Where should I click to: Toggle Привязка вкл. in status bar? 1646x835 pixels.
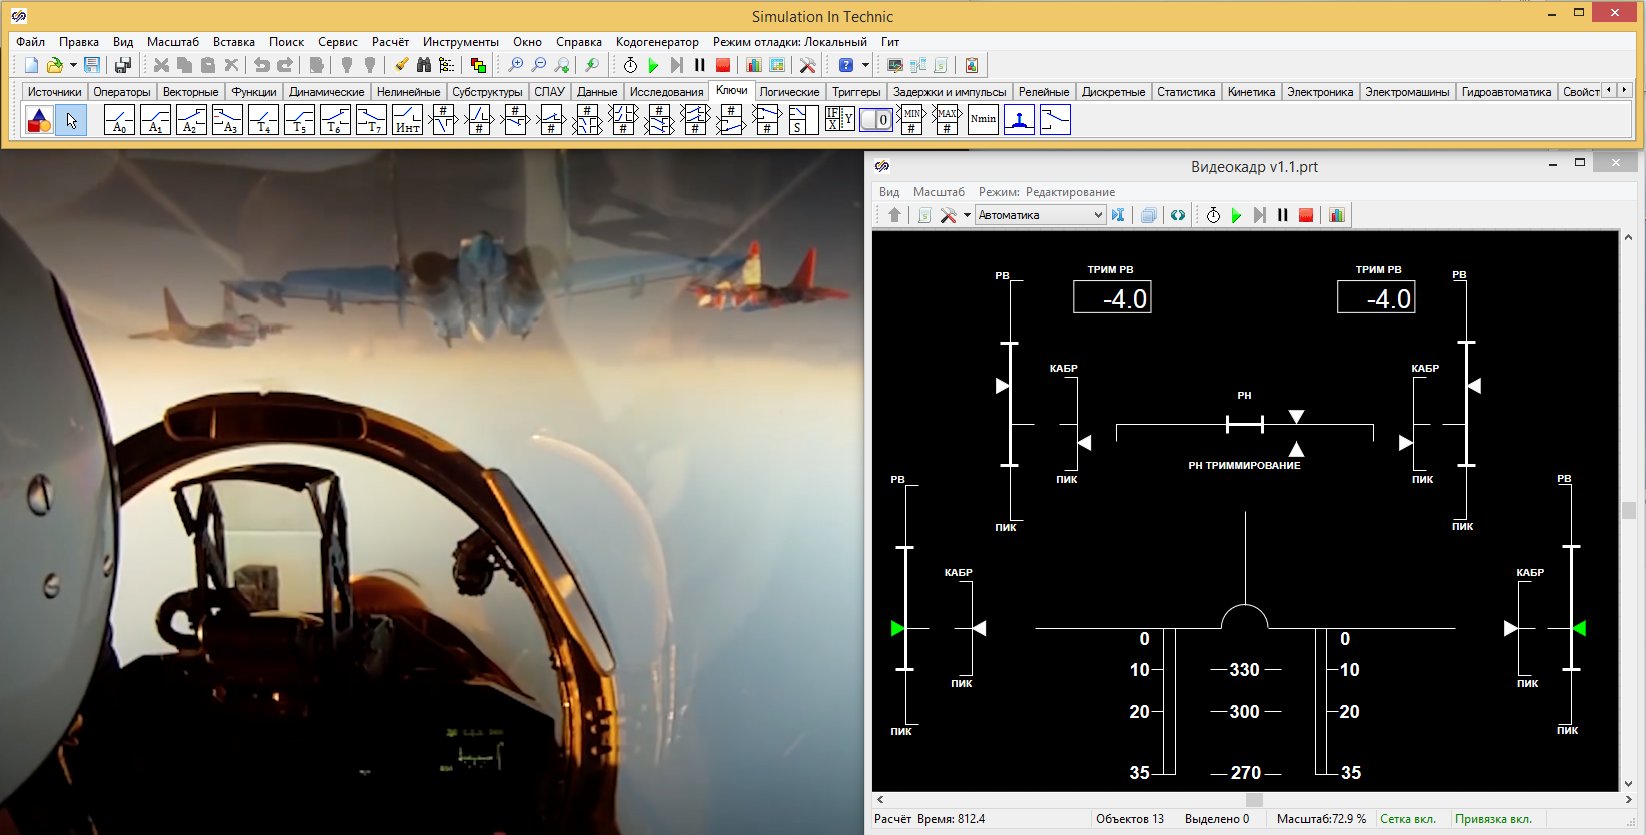1493,819
